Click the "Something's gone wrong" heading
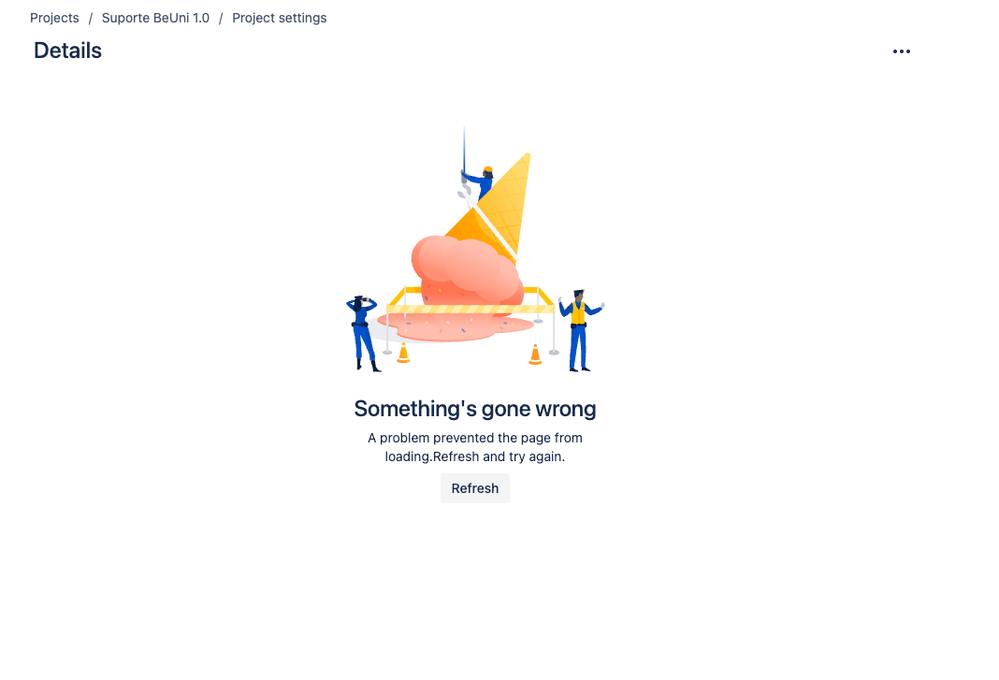999x680 pixels. (475, 409)
